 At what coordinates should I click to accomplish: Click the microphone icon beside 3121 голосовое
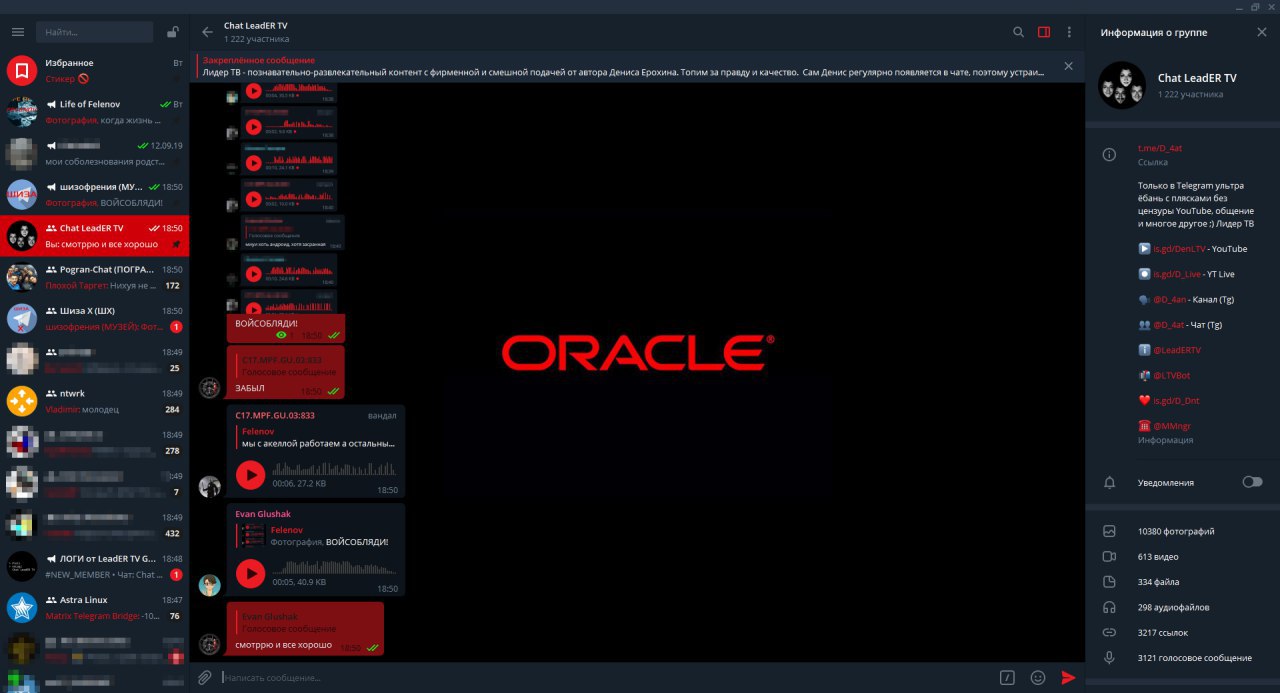(x=1109, y=658)
